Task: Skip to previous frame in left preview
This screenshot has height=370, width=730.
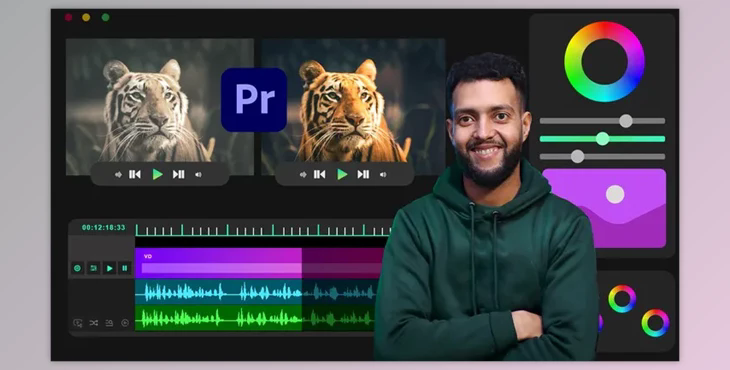Action: coord(135,175)
